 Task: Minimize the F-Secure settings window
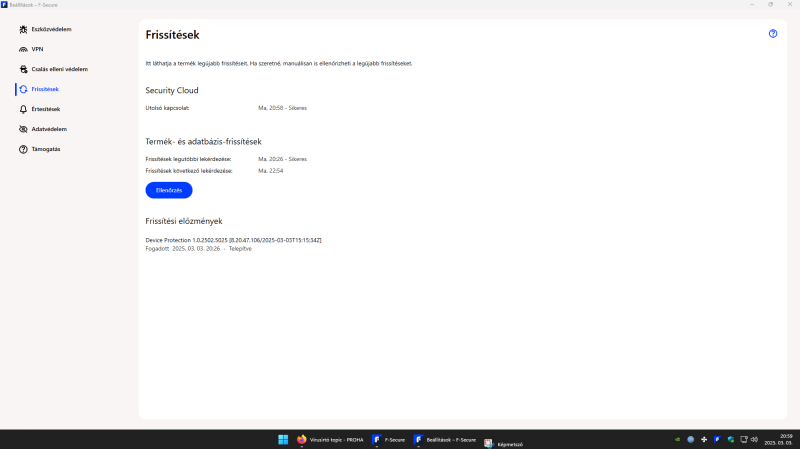pyautogui.click(x=752, y=5)
